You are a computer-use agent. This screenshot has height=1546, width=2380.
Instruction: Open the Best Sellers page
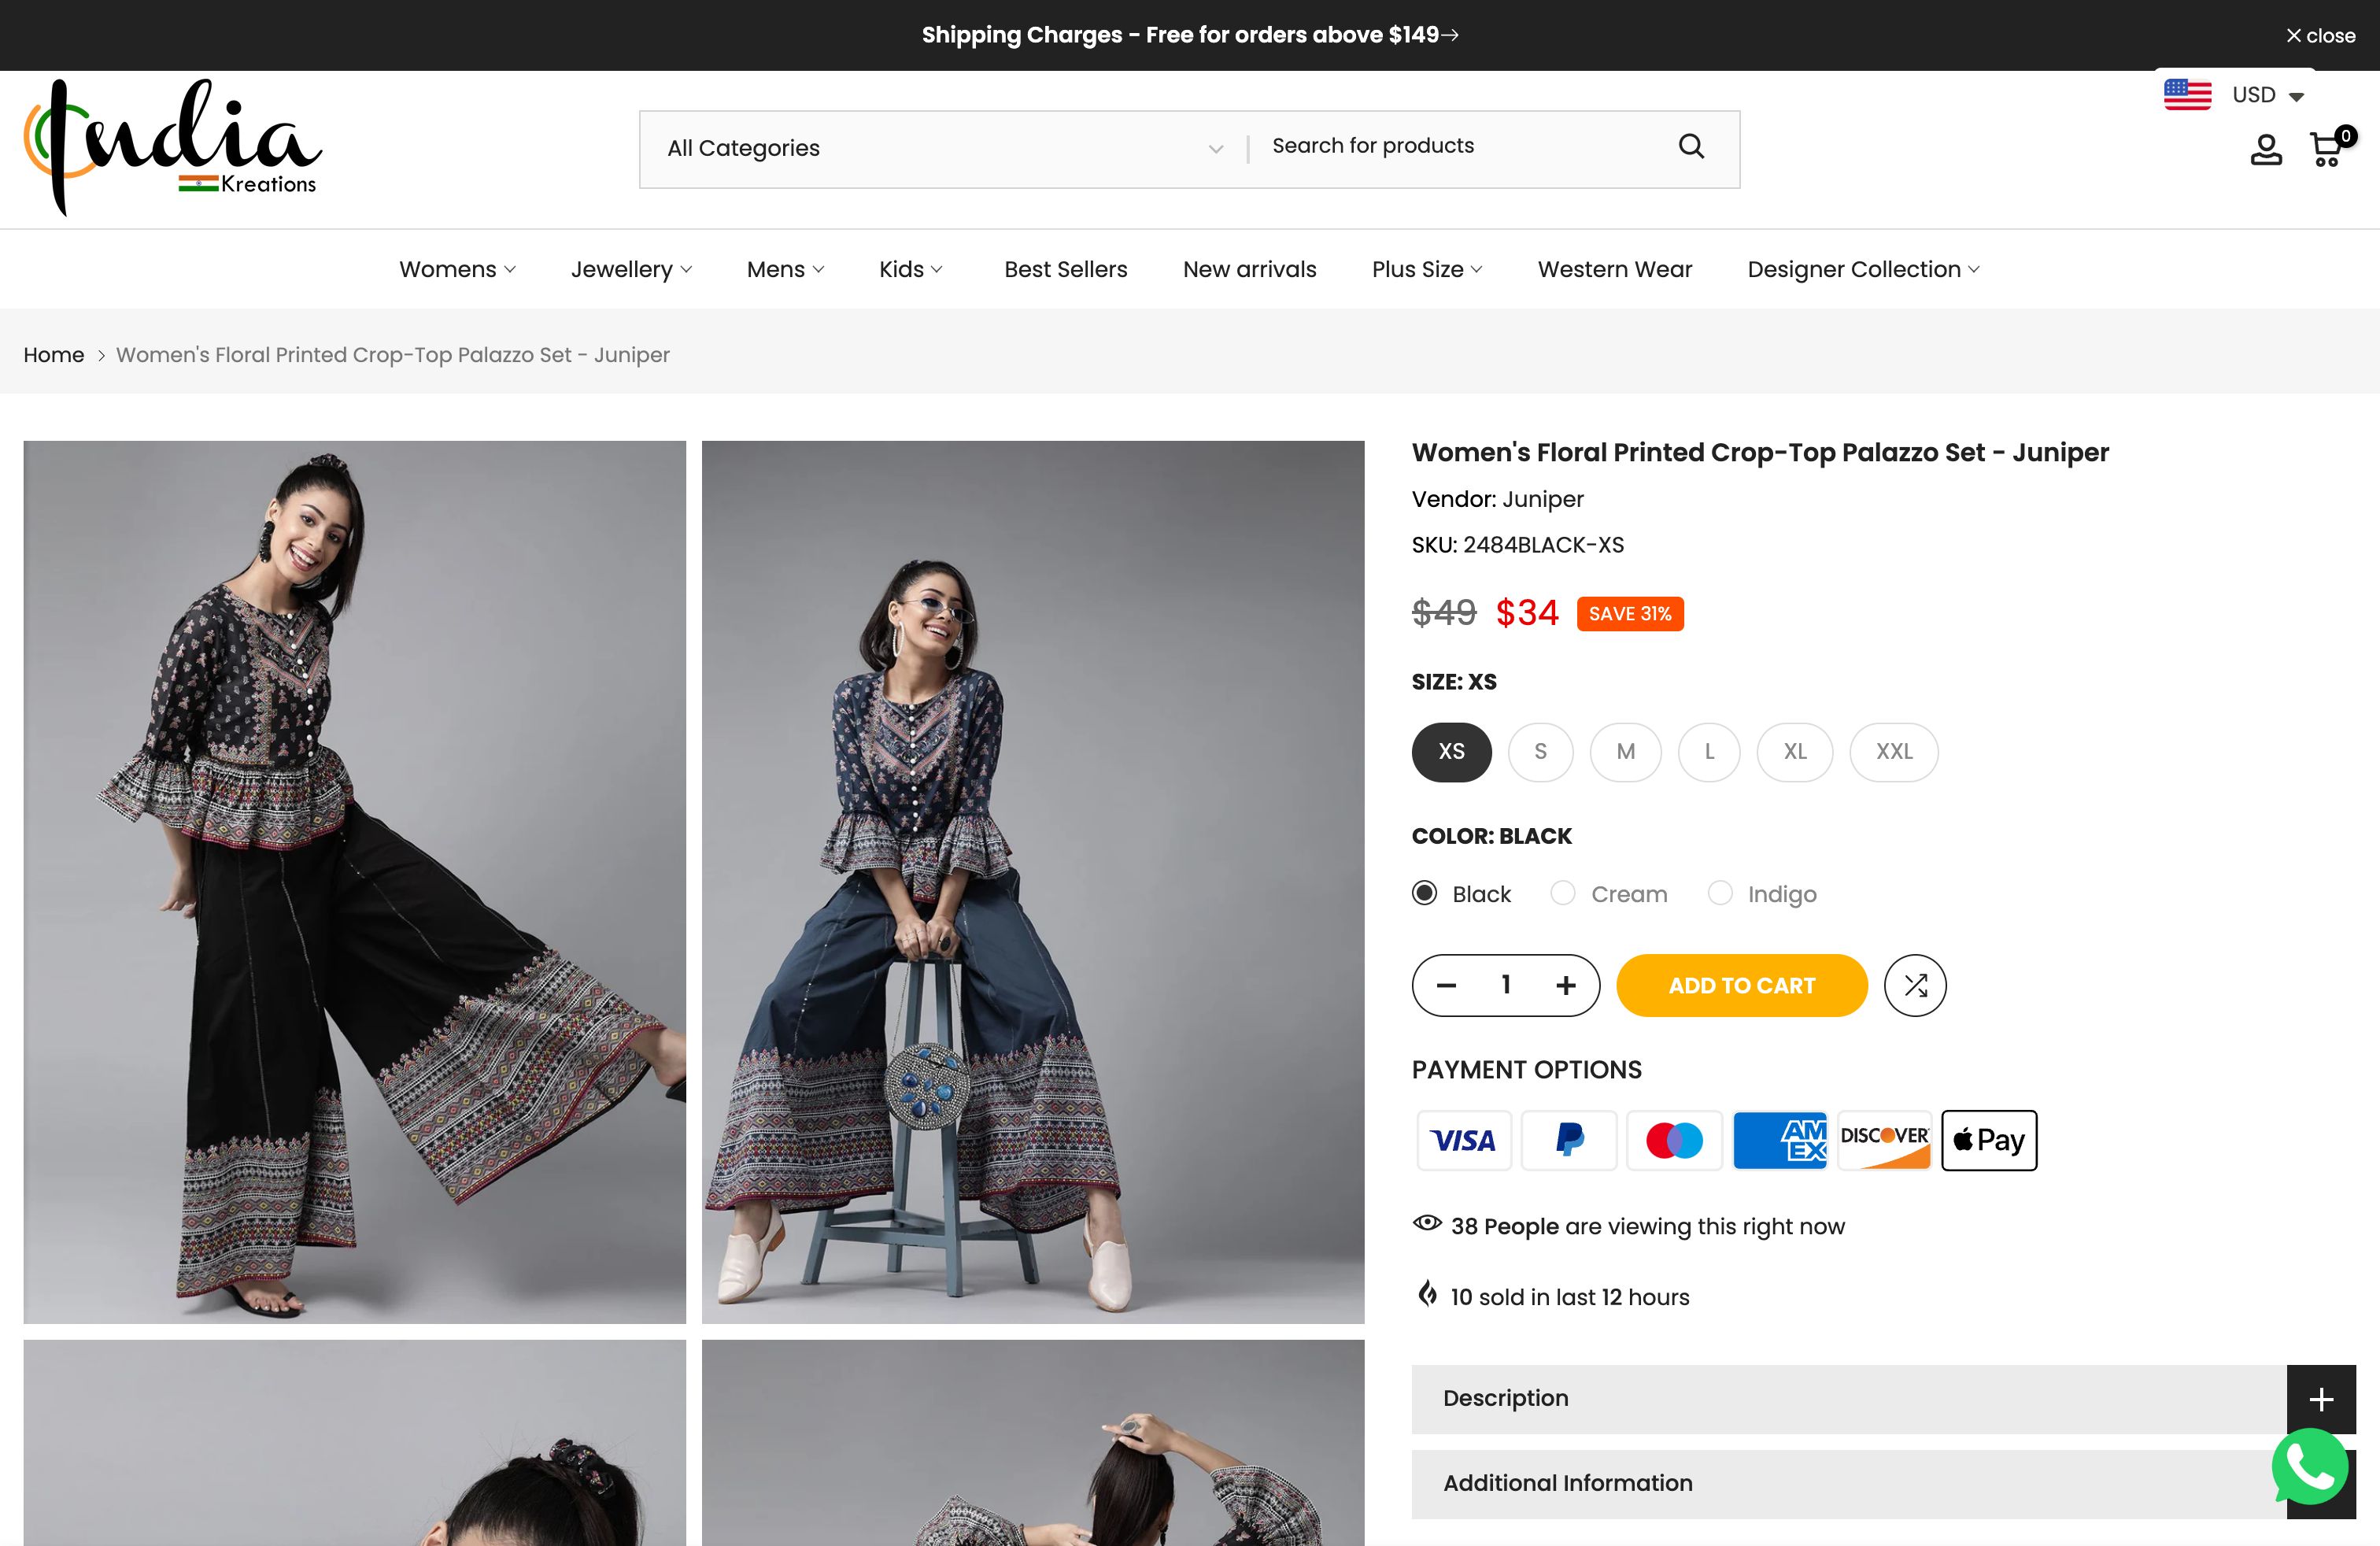pyautogui.click(x=1065, y=270)
